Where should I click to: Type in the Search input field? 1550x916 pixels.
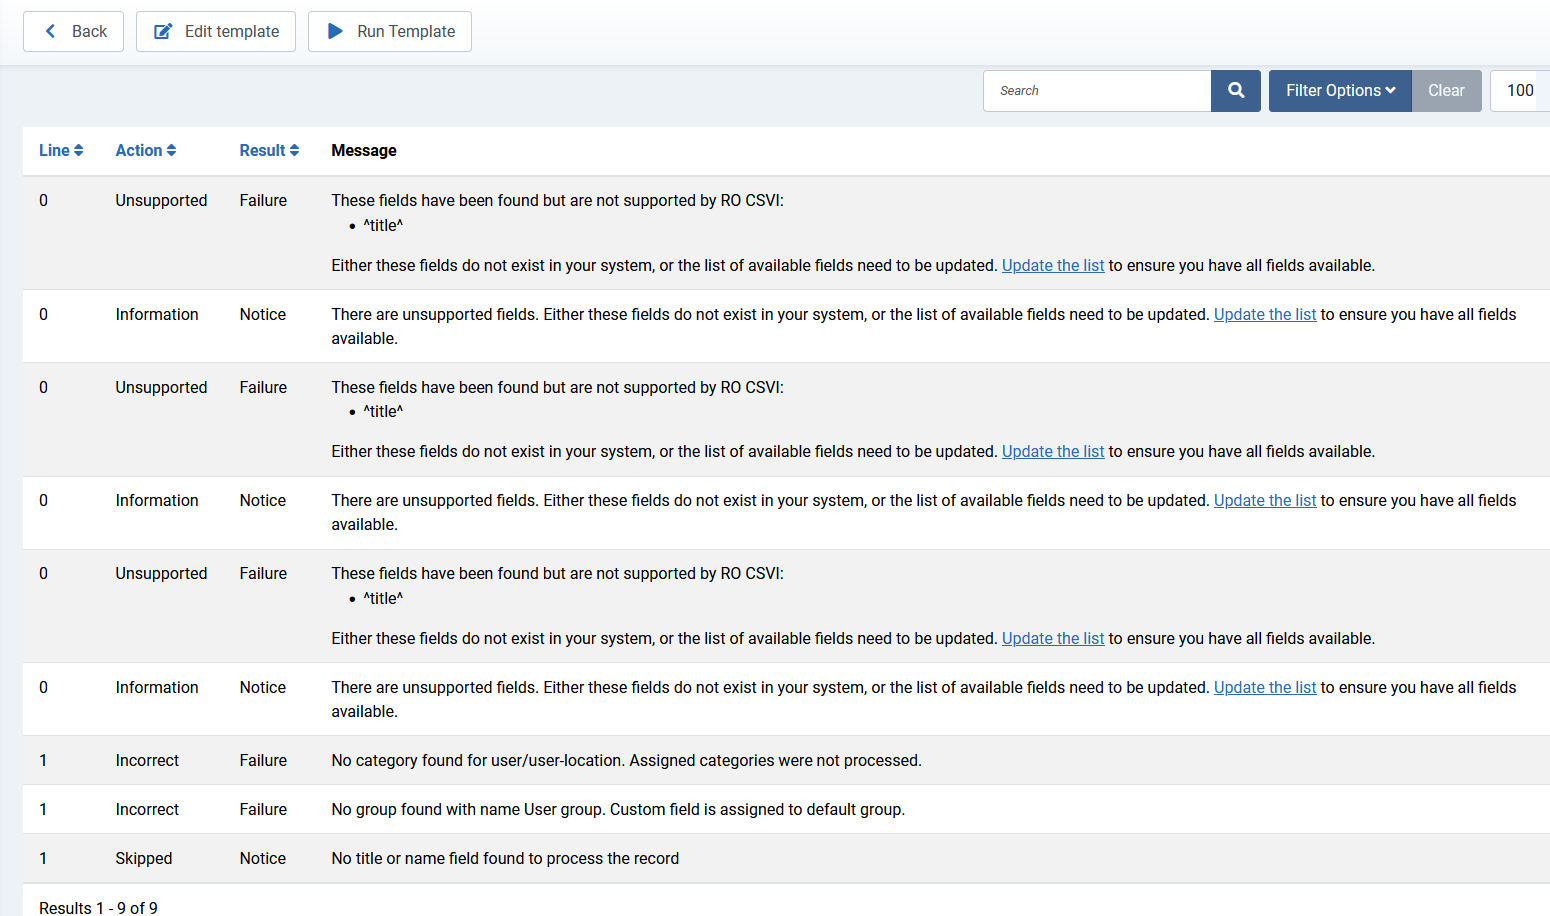point(1097,91)
